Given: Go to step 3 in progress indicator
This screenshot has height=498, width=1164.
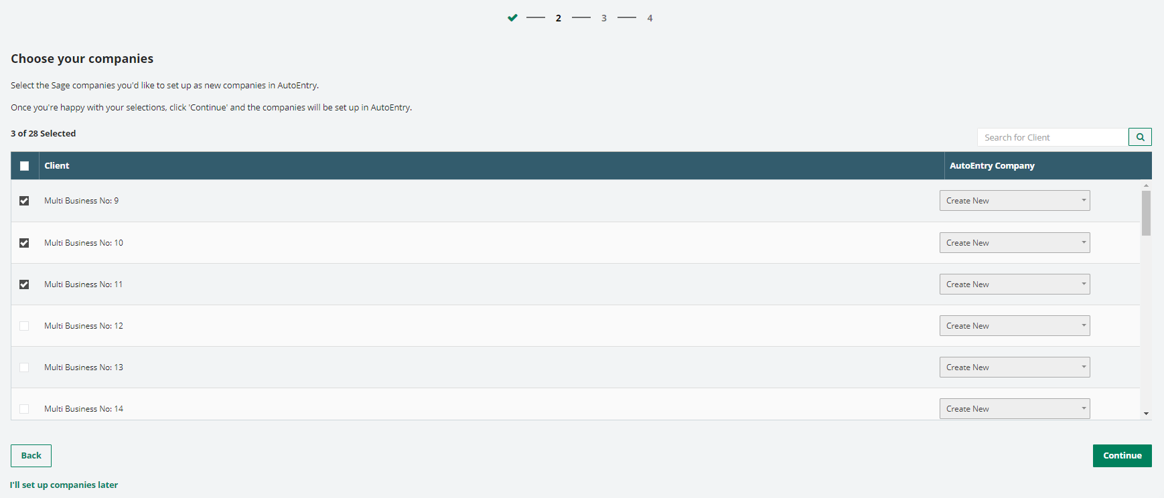Looking at the screenshot, I should 604,18.
